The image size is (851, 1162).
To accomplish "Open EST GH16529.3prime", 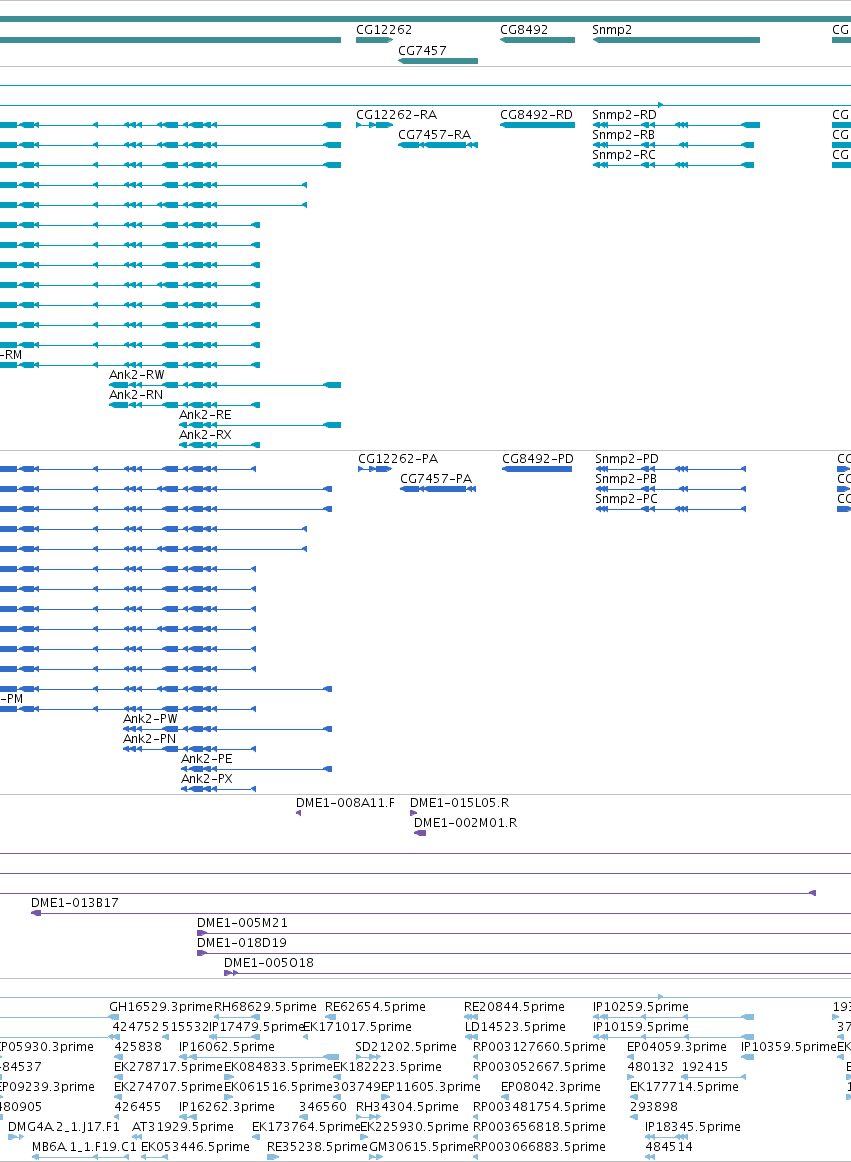I will [x=161, y=1006].
